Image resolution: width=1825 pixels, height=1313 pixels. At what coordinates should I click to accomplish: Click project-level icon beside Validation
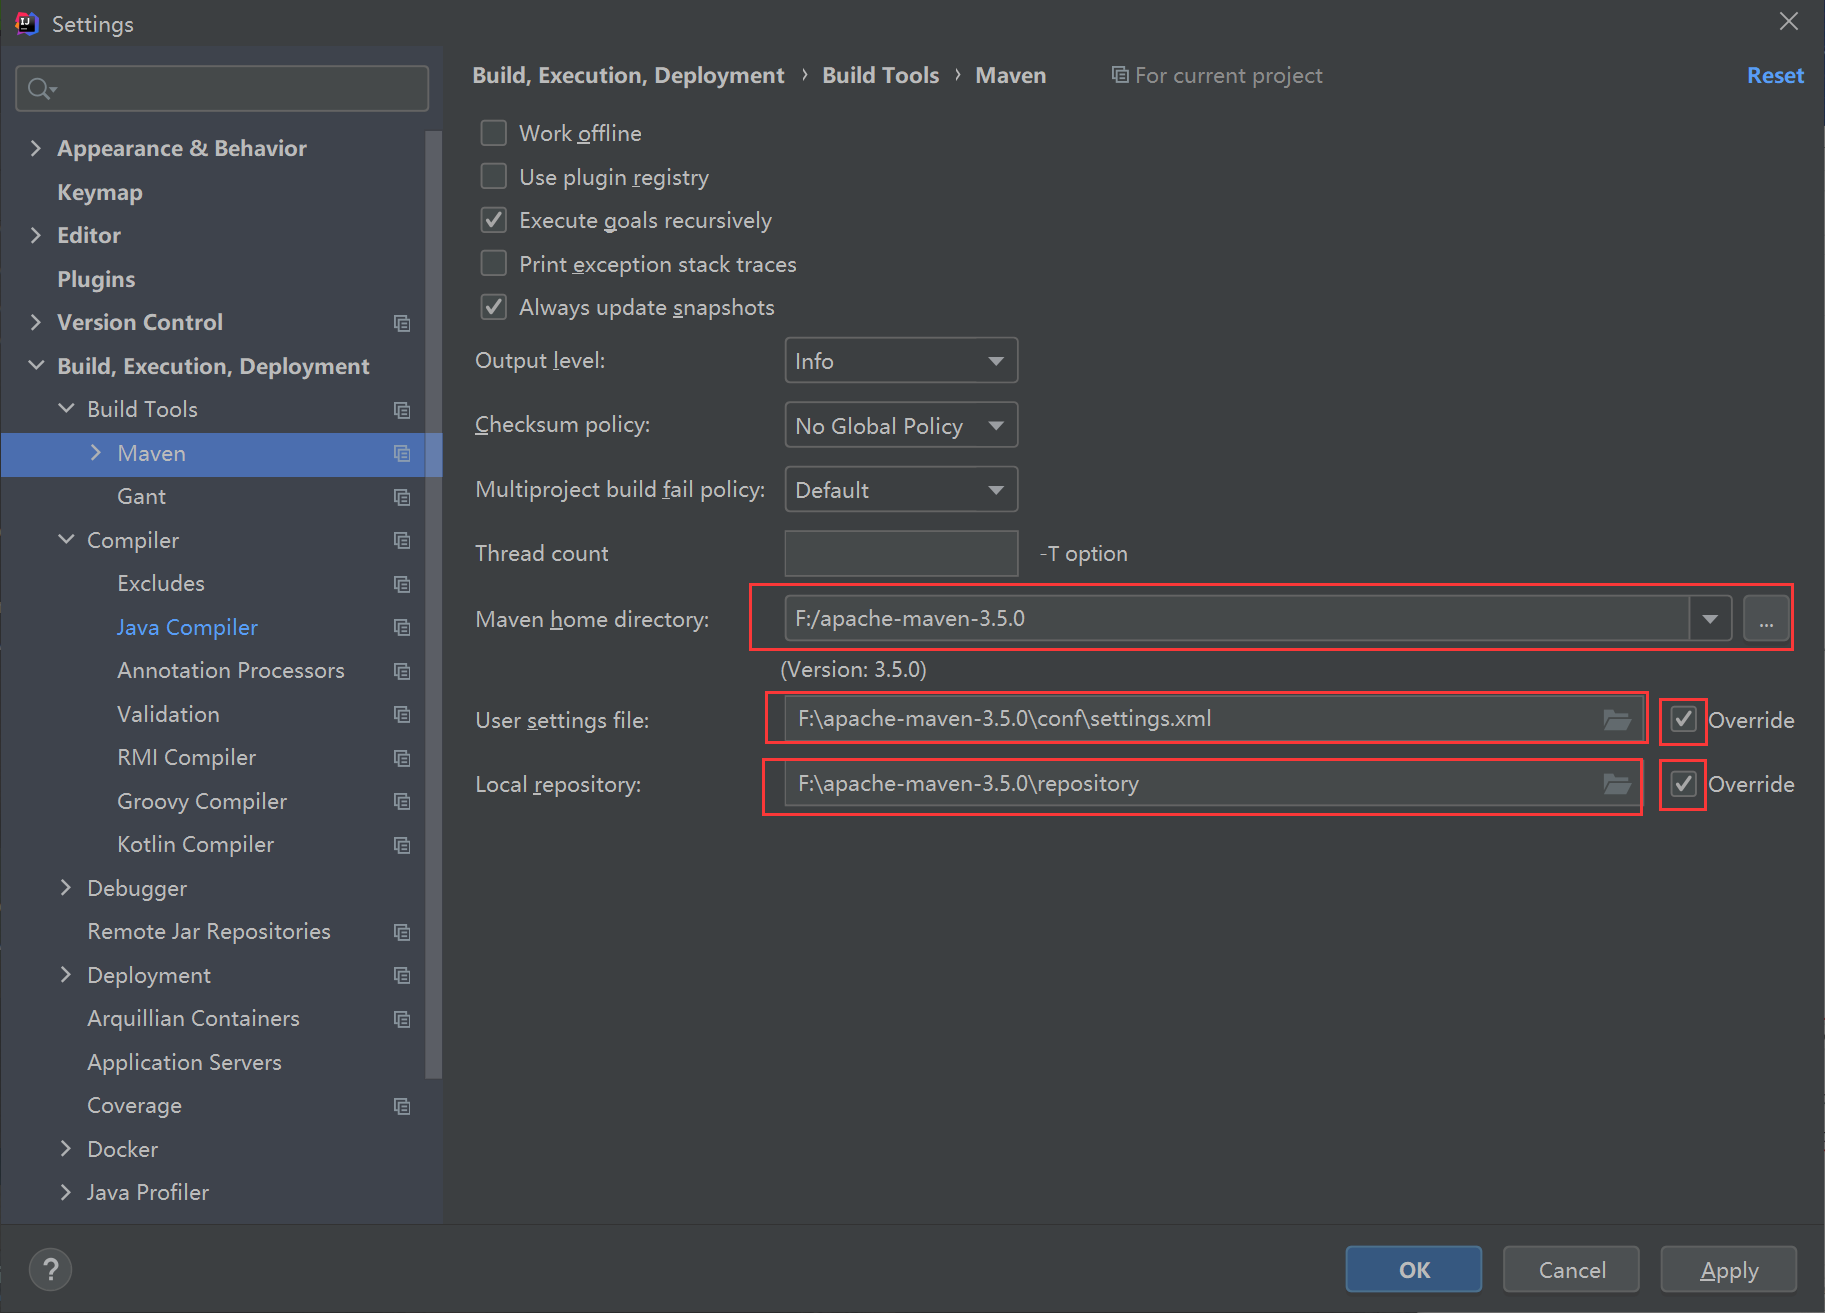click(x=402, y=714)
